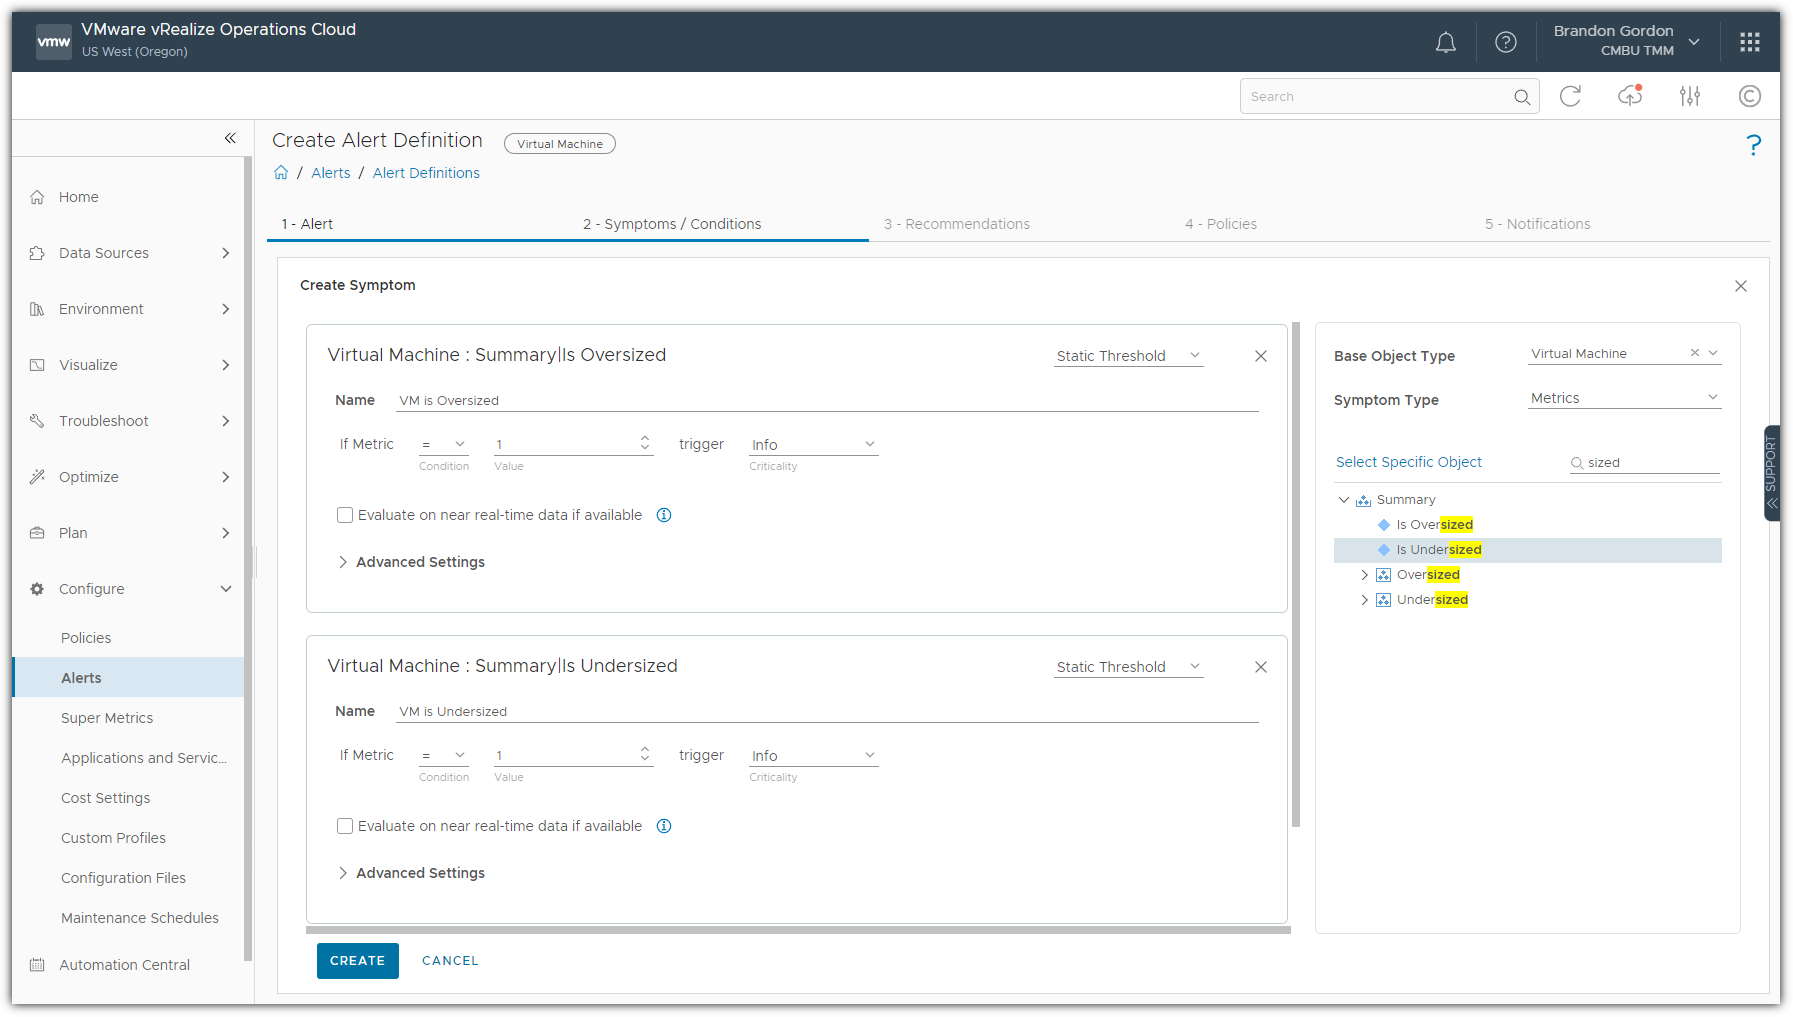Image resolution: width=1793 pixels, height=1017 pixels.
Task: Remove the Is Undersized symptom card
Action: coord(1261,667)
